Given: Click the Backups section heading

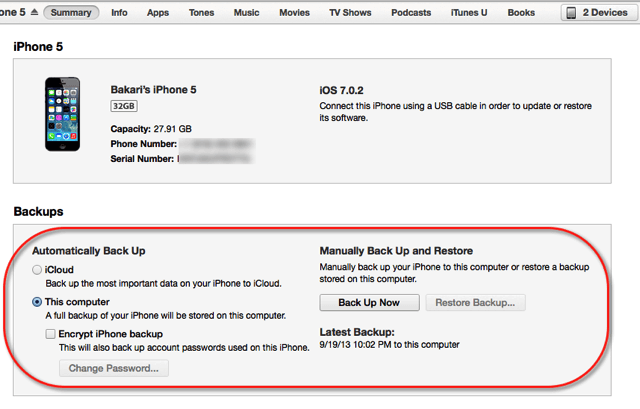Looking at the screenshot, I should point(38,211).
